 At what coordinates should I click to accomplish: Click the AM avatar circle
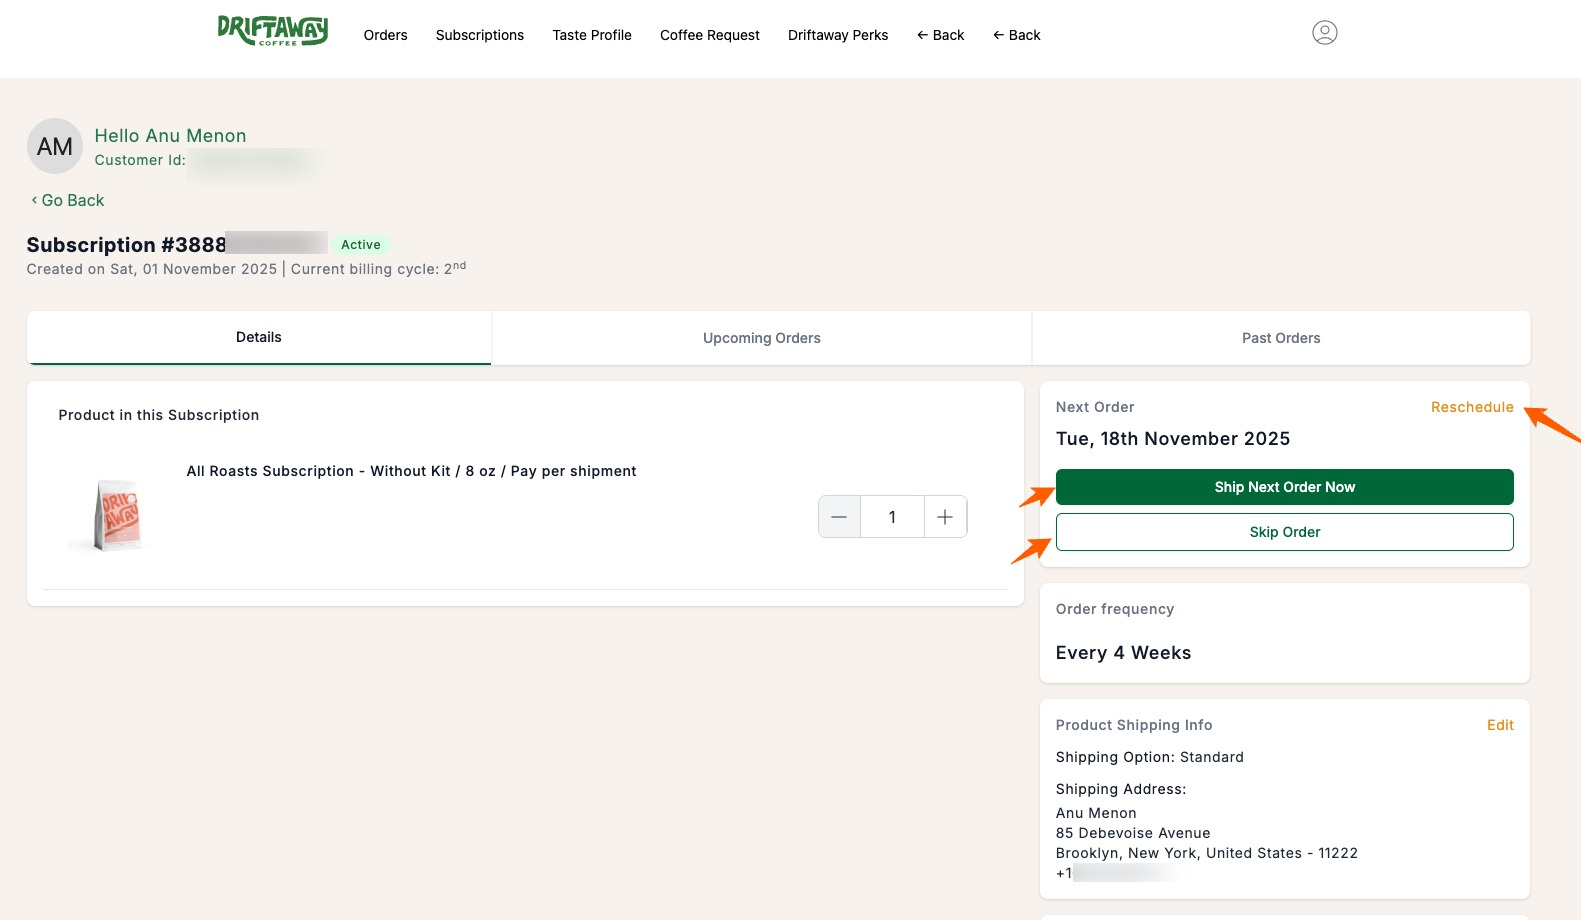tap(55, 147)
